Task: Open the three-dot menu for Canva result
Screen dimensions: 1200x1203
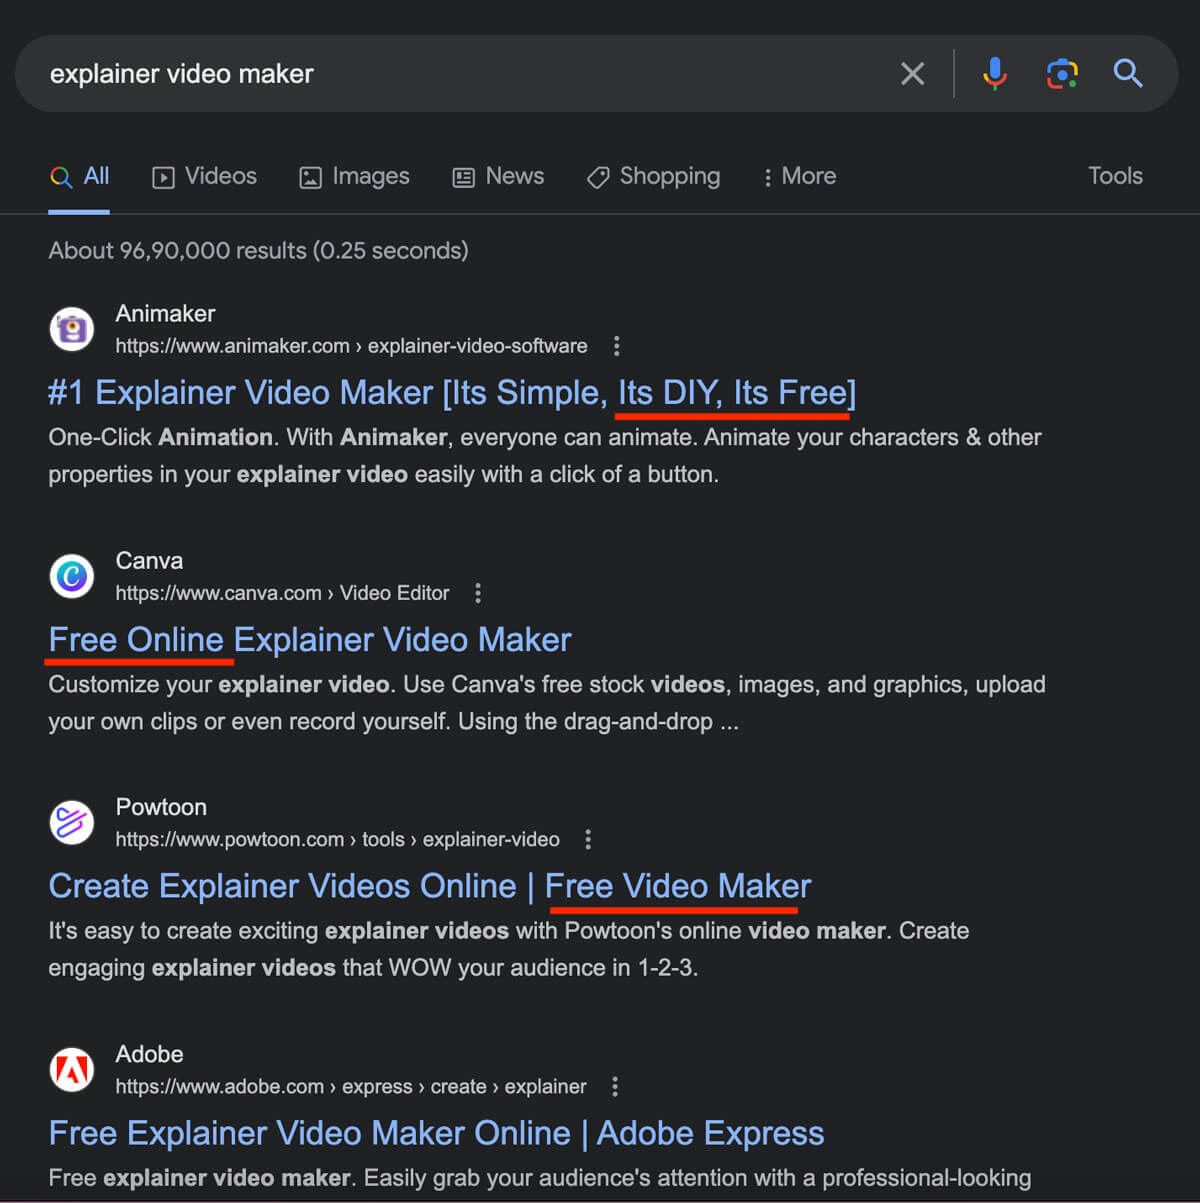Action: point(478,593)
